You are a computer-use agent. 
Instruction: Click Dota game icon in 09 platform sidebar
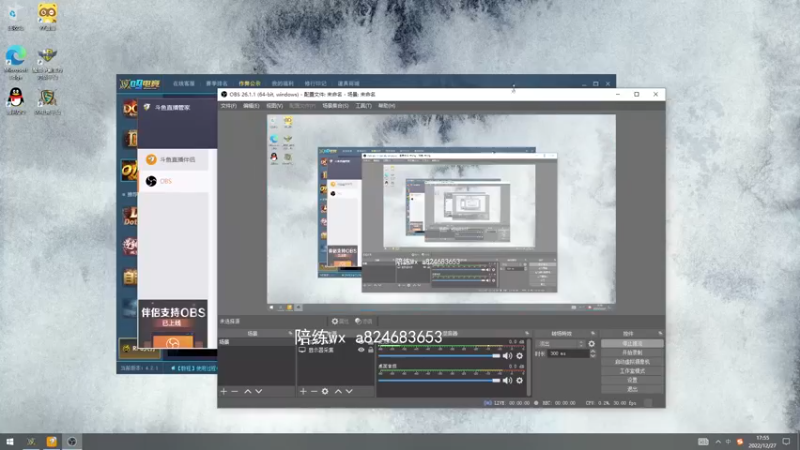pos(130,216)
